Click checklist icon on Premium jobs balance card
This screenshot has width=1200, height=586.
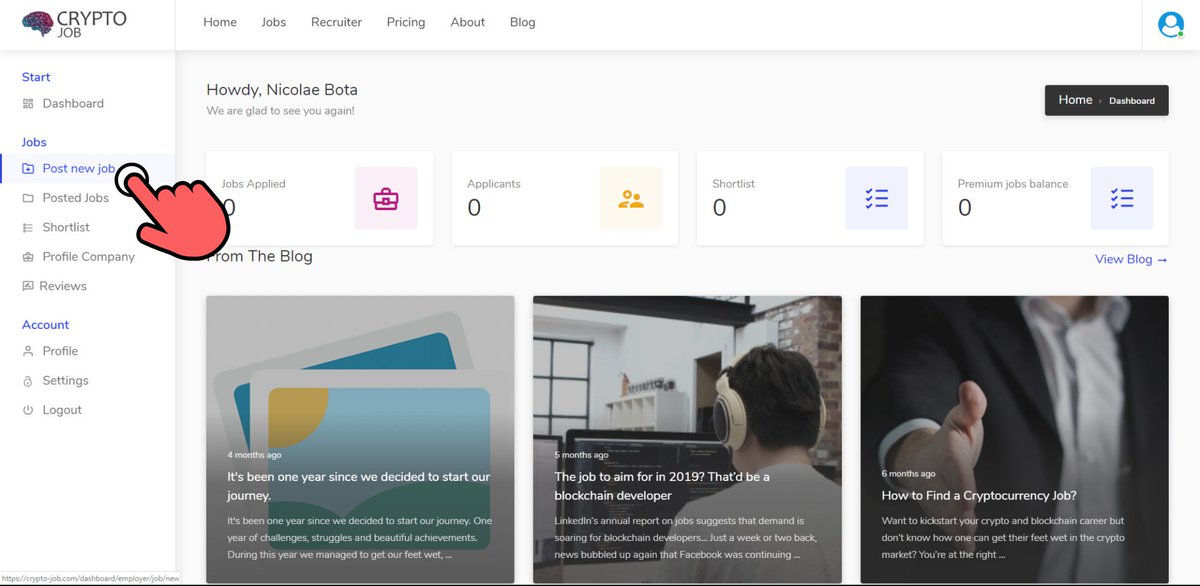1122,198
